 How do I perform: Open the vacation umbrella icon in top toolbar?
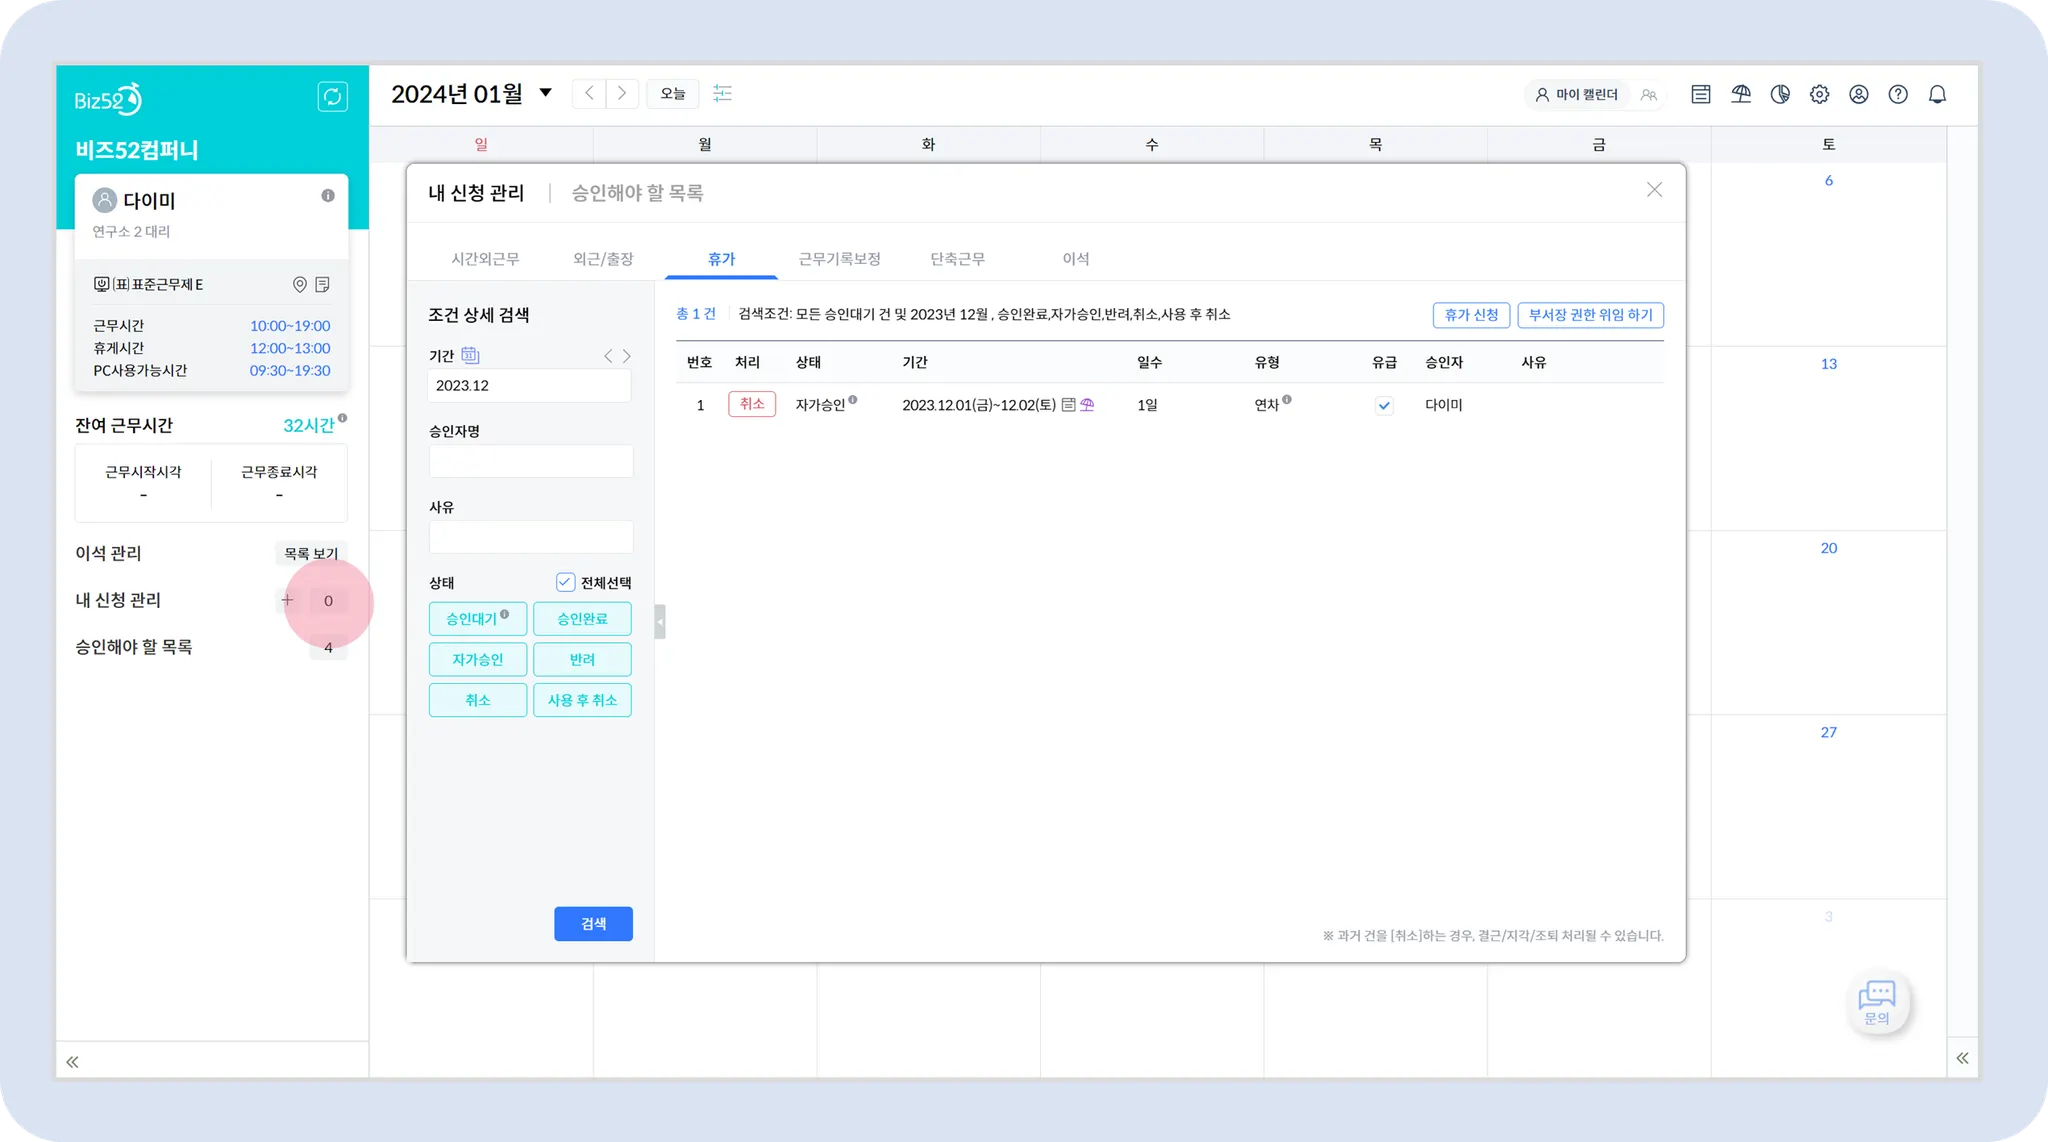pyautogui.click(x=1741, y=94)
